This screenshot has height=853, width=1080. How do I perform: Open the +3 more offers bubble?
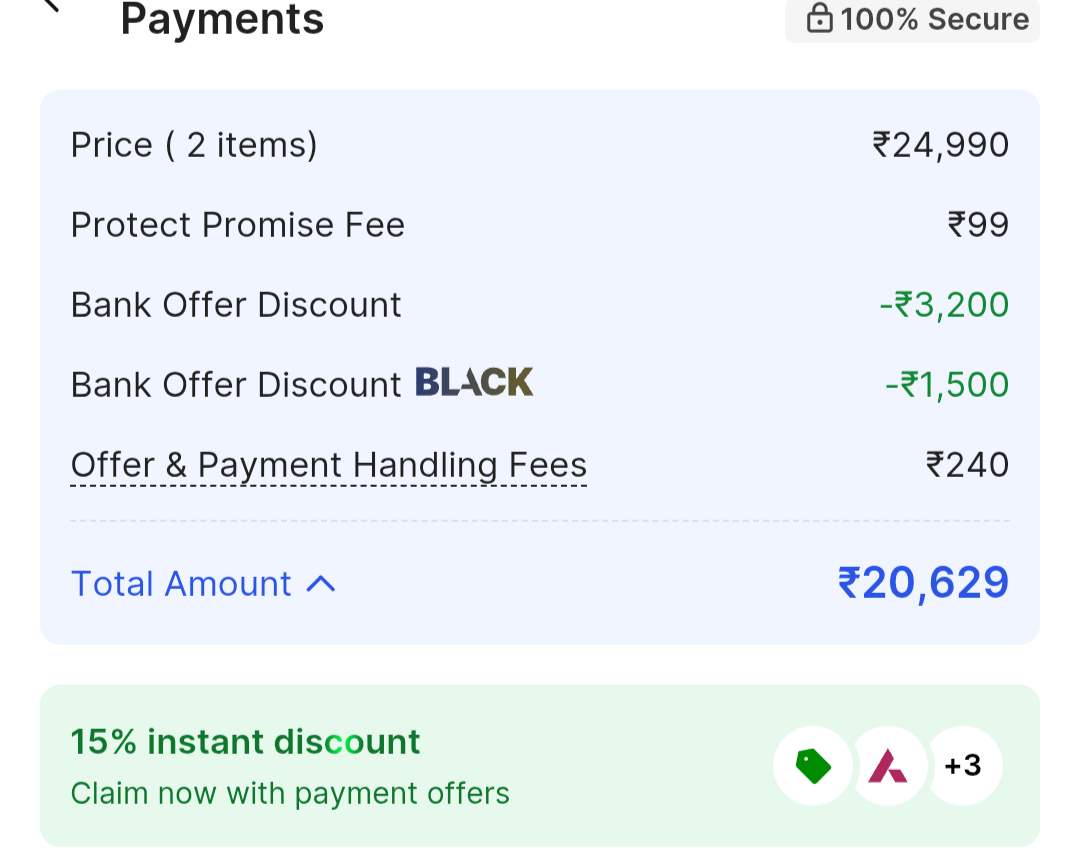[x=963, y=766]
